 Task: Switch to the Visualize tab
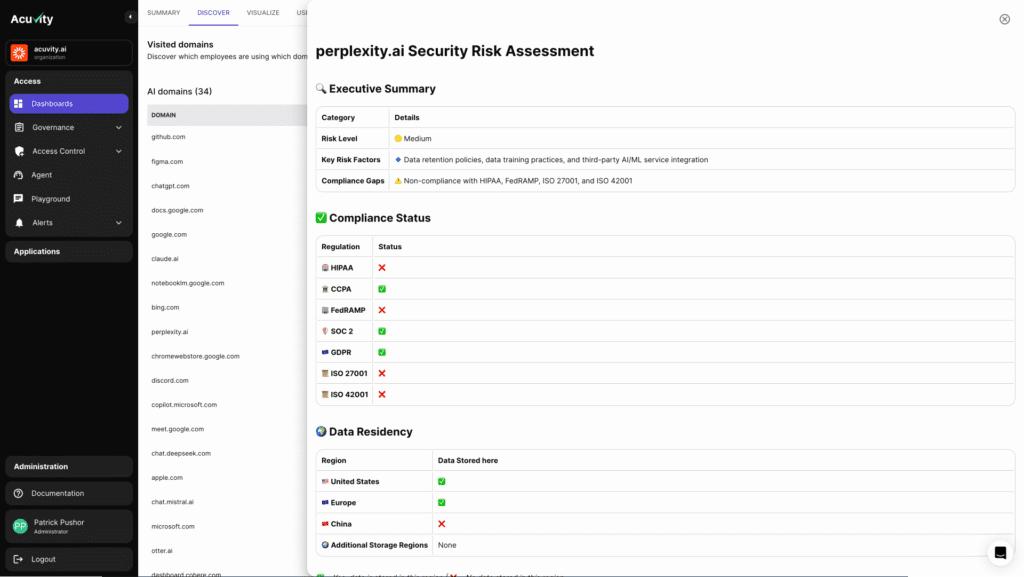(263, 13)
